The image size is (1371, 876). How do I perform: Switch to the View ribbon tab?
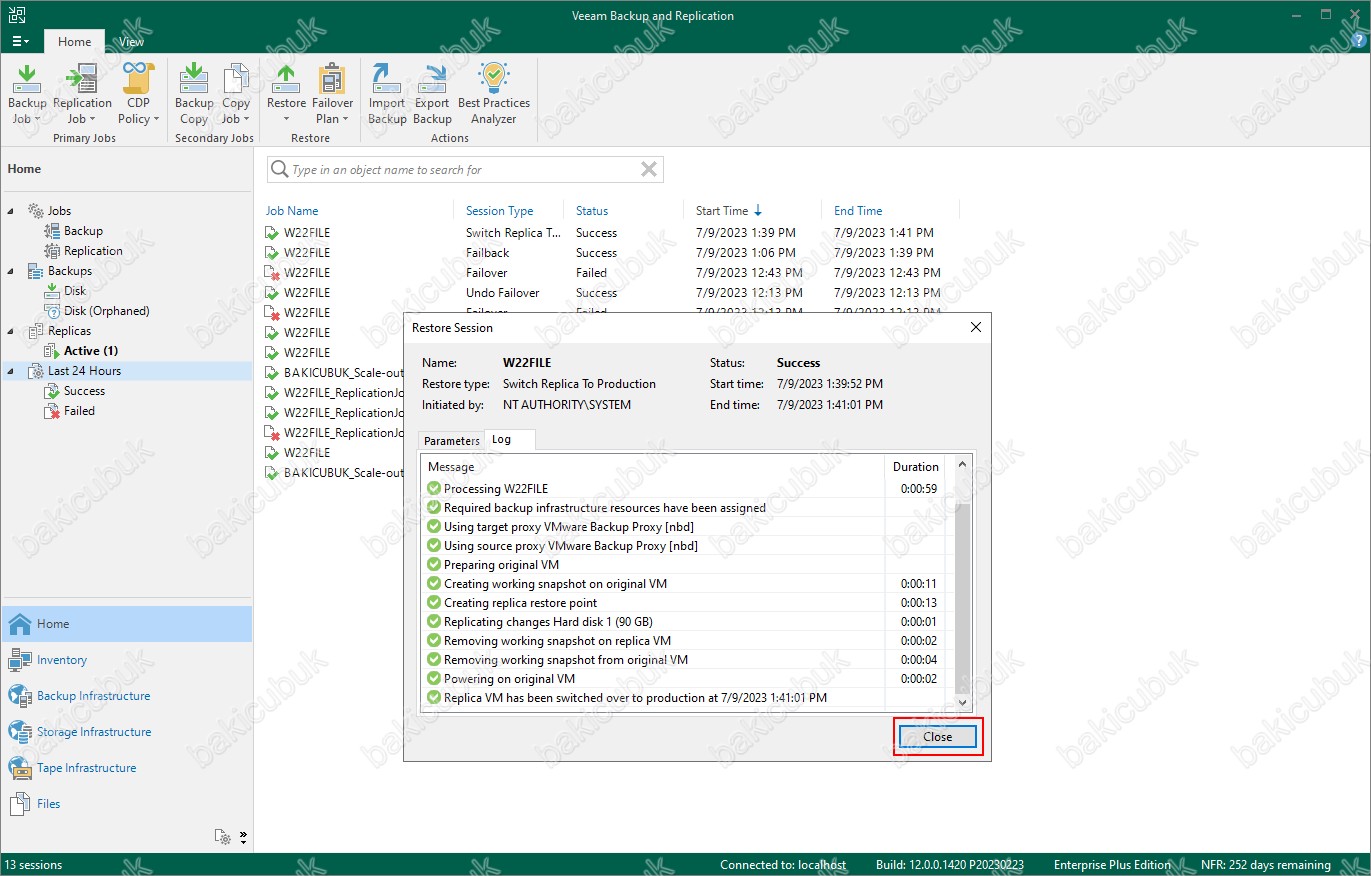click(131, 42)
